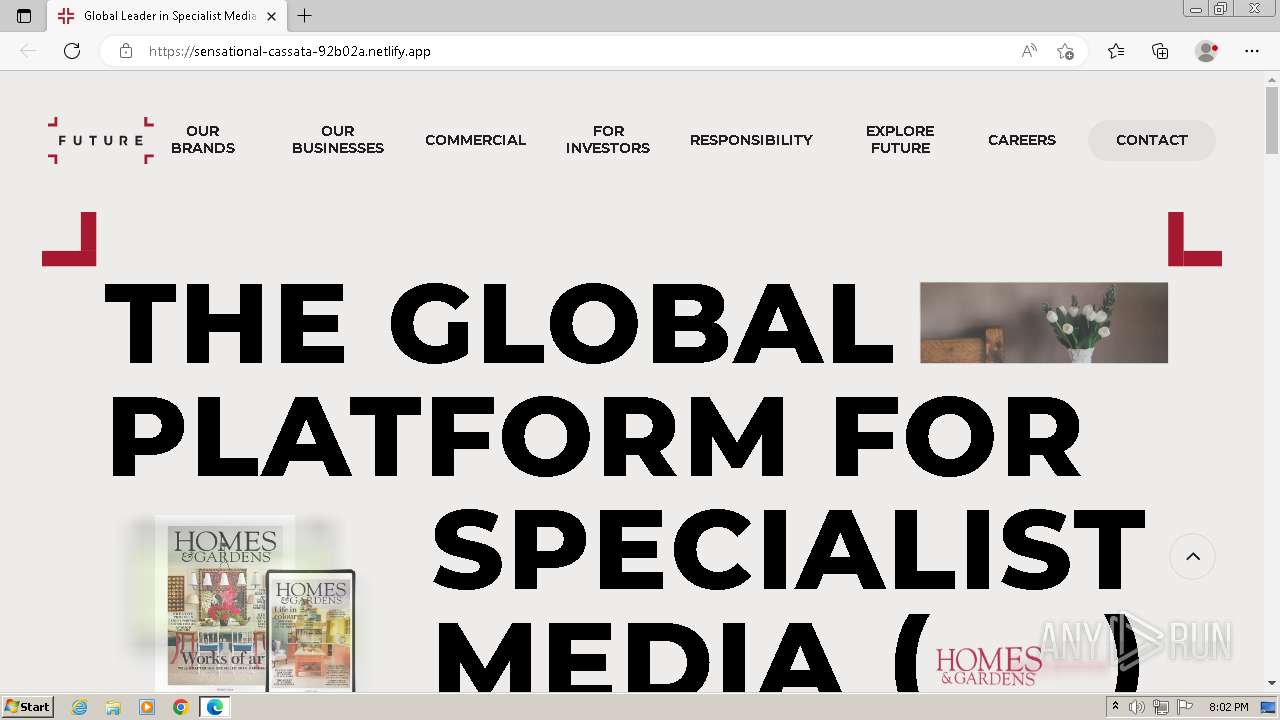Open the Our Businesses menu
Image resolution: width=1280 pixels, height=720 pixels.
point(338,140)
